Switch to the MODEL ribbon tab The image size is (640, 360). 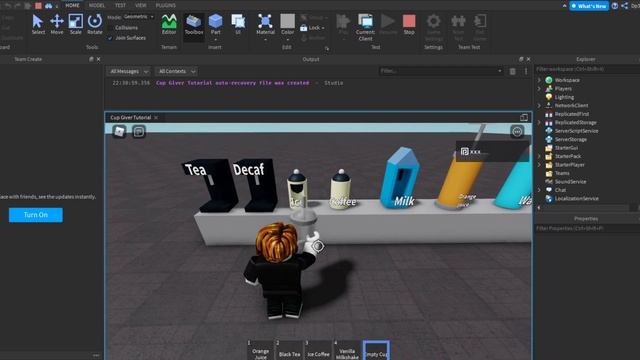tap(97, 6)
